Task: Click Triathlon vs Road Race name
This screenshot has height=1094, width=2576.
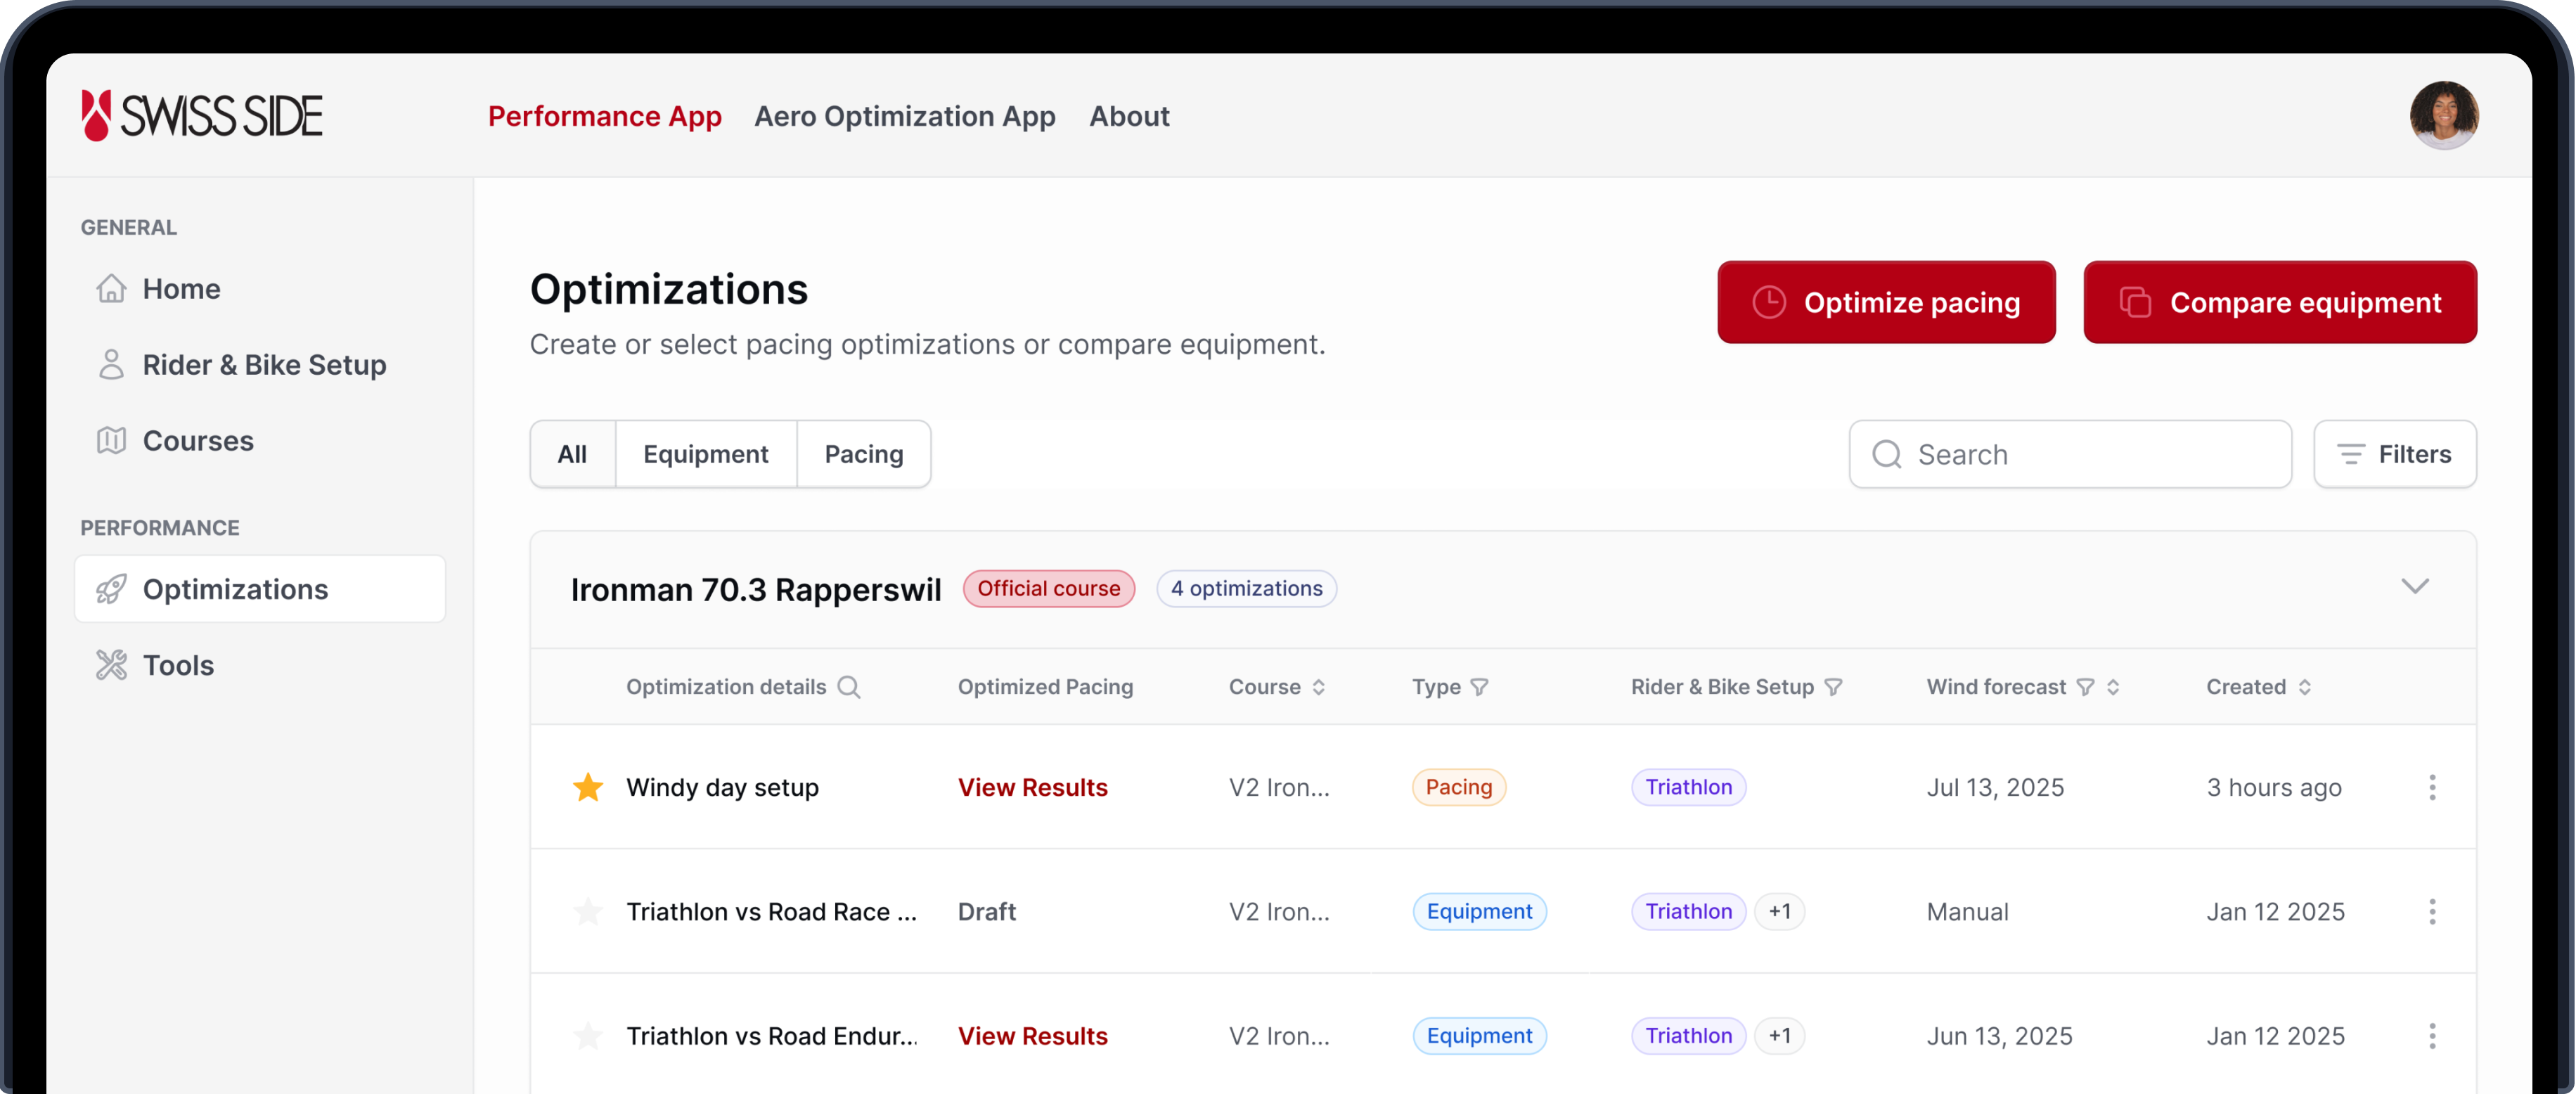Action: click(x=772, y=911)
